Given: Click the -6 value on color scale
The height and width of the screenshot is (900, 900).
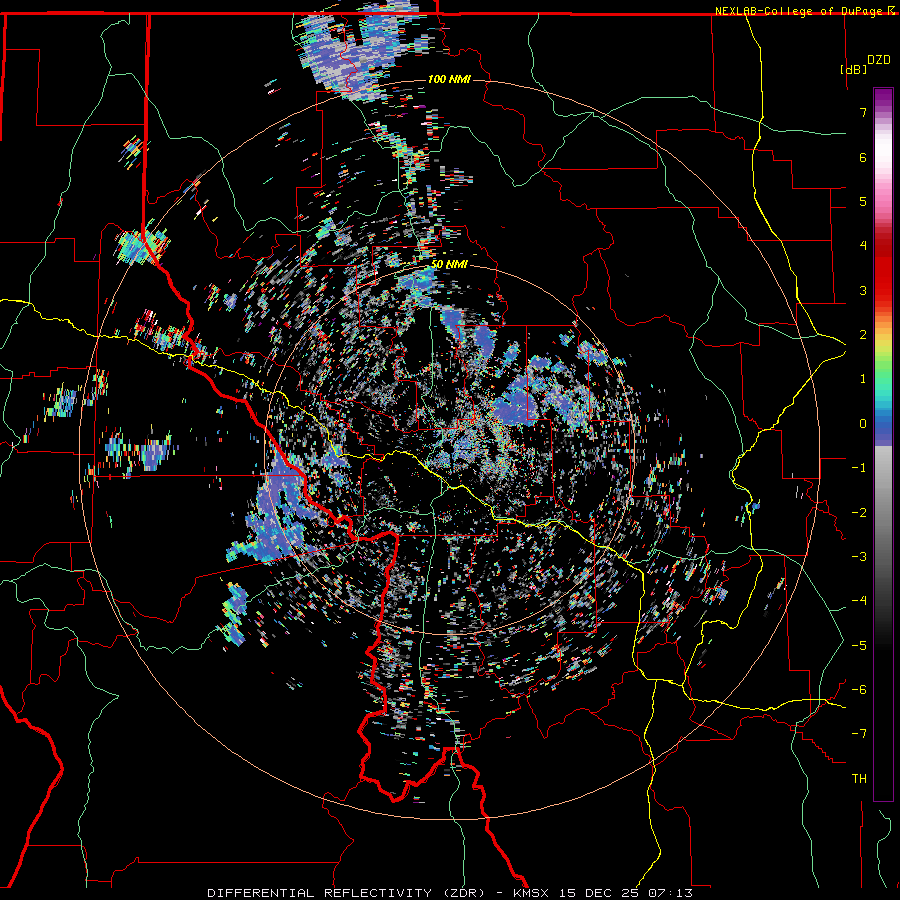Looking at the screenshot, I should click(859, 690).
